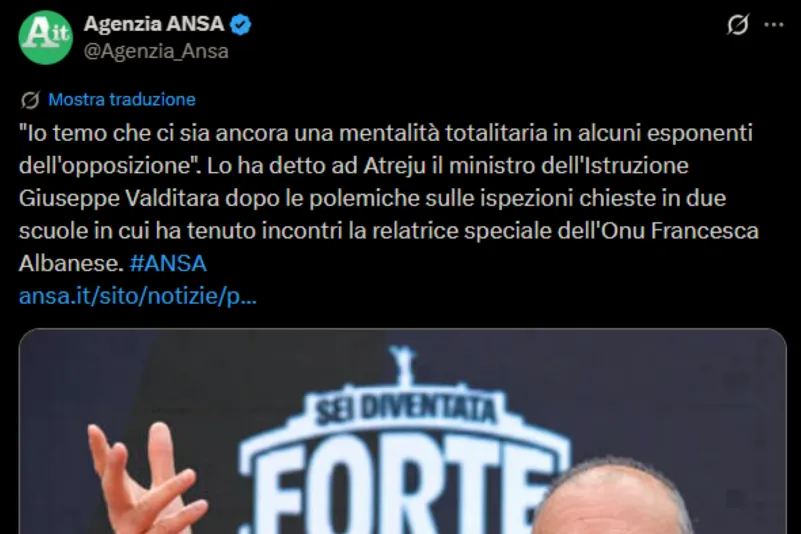This screenshot has height=534, width=801.
Task: Click the Agenzia ANSA display name
Action: pyautogui.click(x=154, y=24)
